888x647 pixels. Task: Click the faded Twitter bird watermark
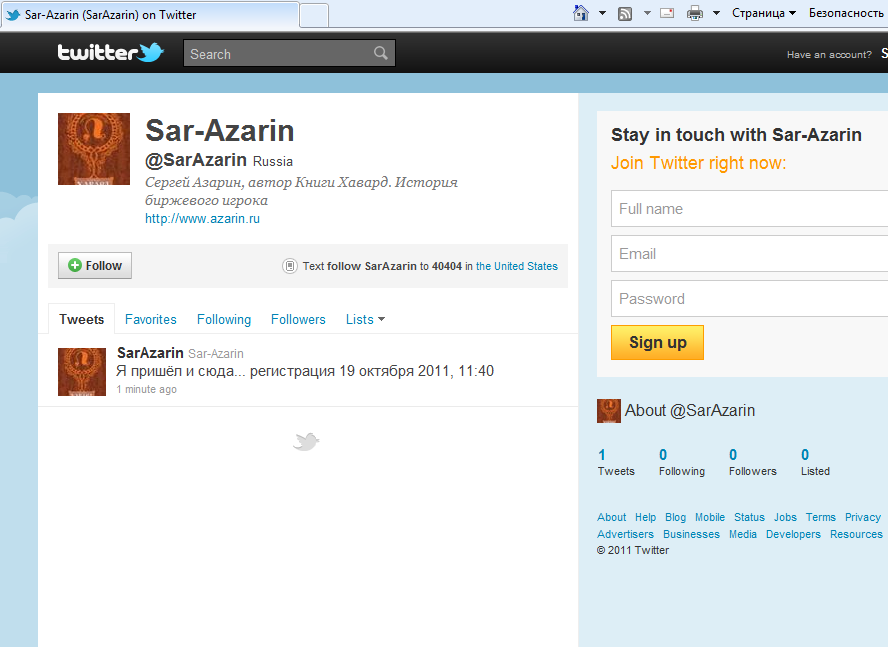(306, 440)
